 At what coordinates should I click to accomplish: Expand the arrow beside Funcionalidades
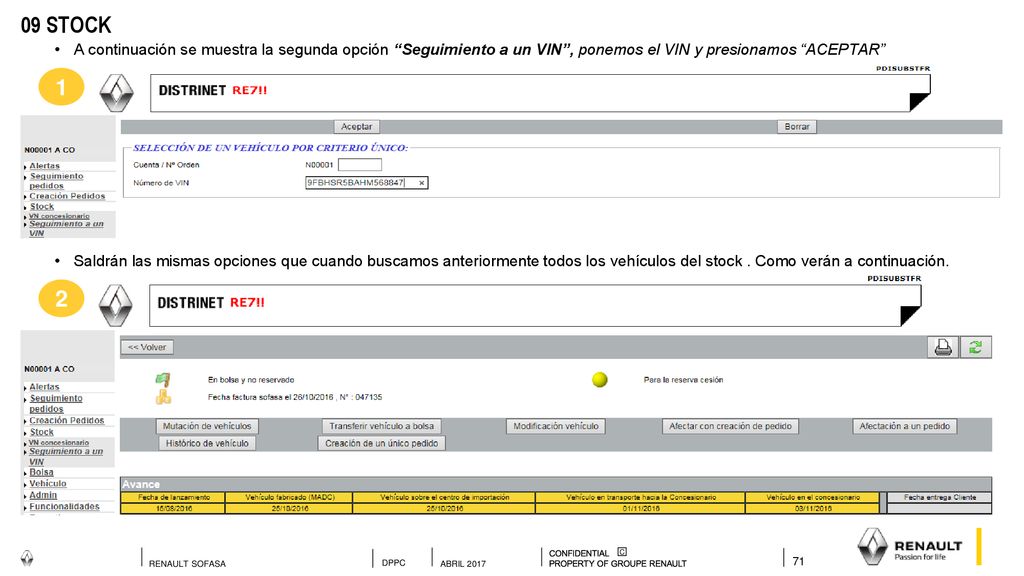25,507
